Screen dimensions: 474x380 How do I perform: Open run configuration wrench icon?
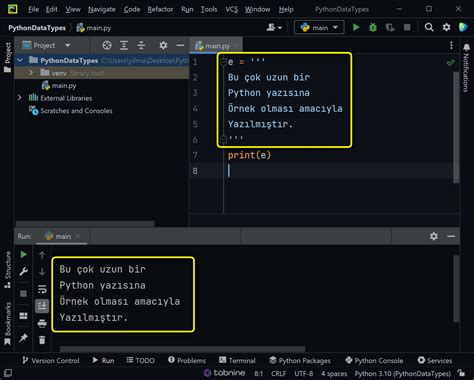23,272
